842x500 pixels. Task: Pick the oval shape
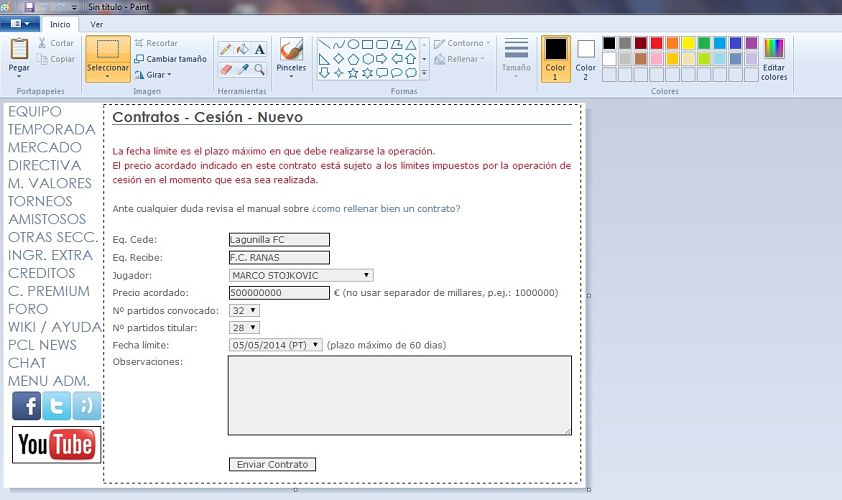[x=353, y=44]
